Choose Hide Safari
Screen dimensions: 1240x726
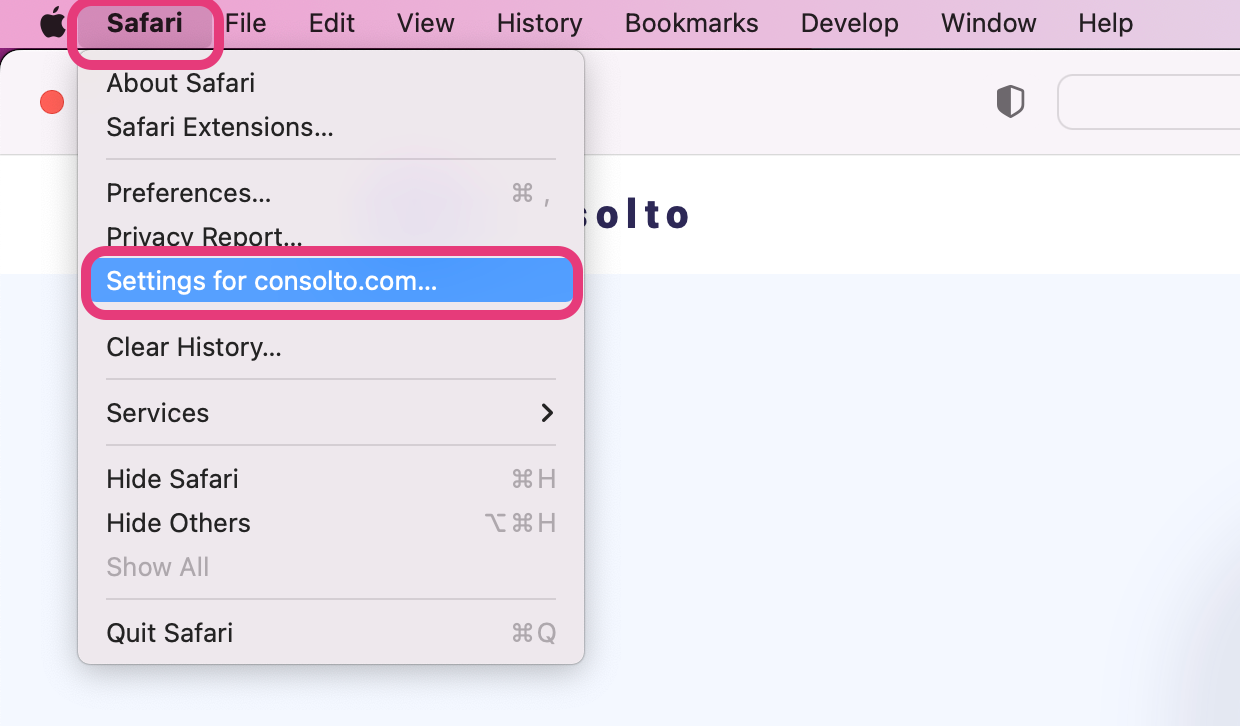coord(331,479)
